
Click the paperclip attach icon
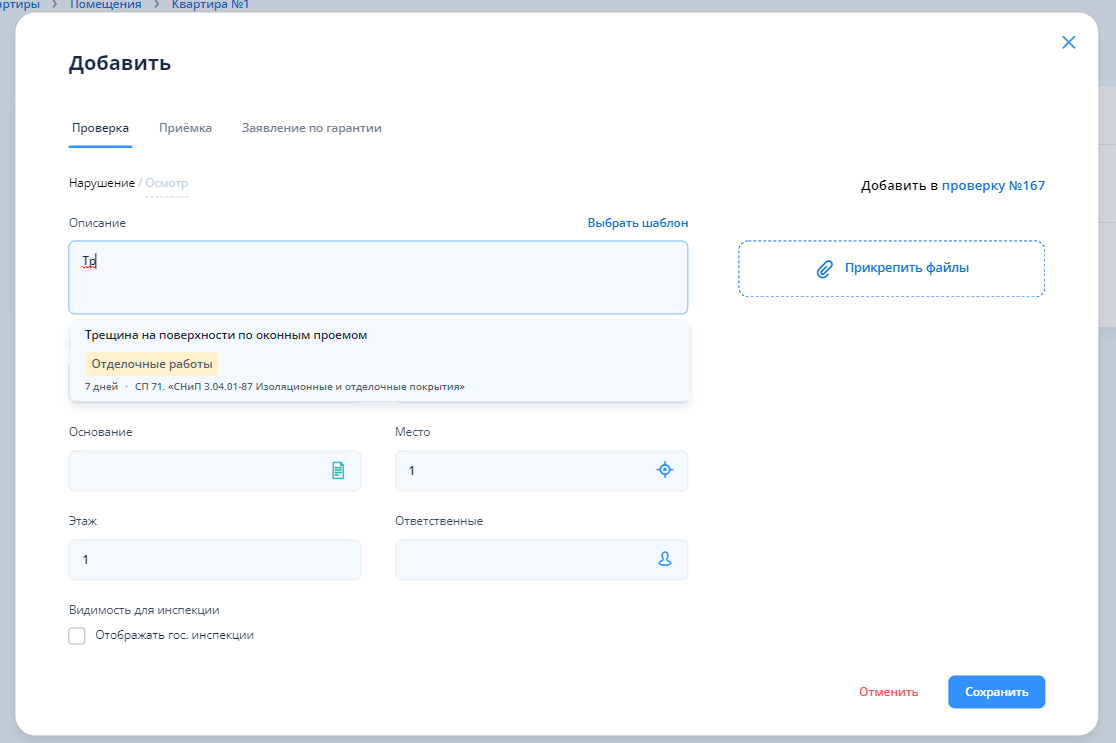tap(825, 268)
